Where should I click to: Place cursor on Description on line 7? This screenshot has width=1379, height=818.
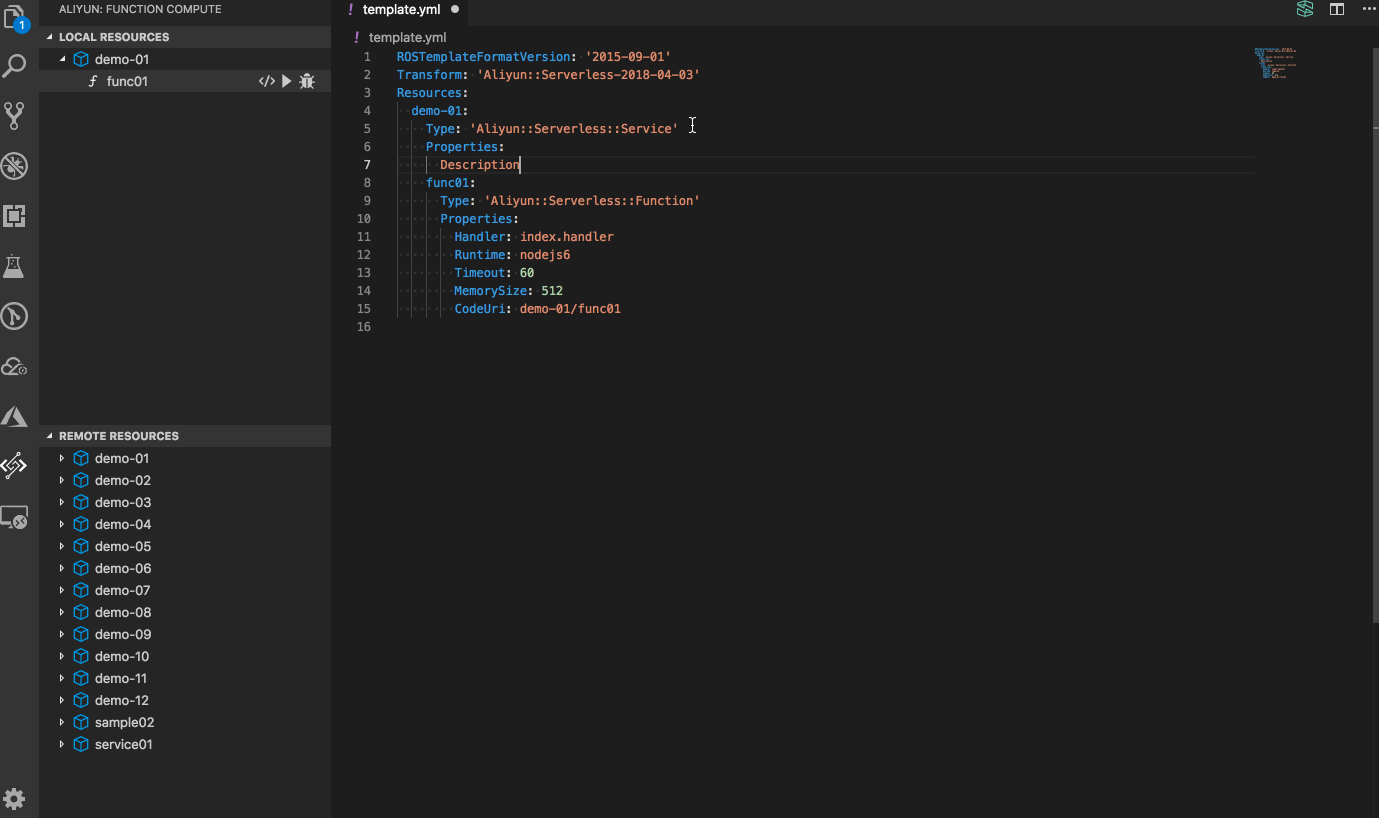pyautogui.click(x=480, y=165)
